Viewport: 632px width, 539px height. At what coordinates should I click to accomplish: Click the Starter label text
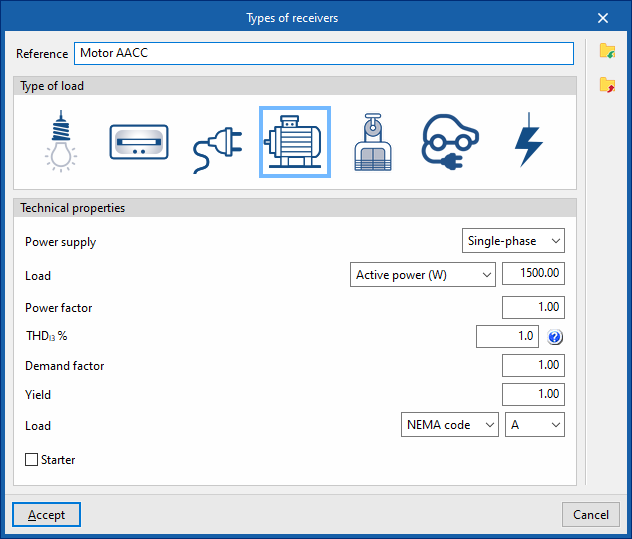click(58, 460)
